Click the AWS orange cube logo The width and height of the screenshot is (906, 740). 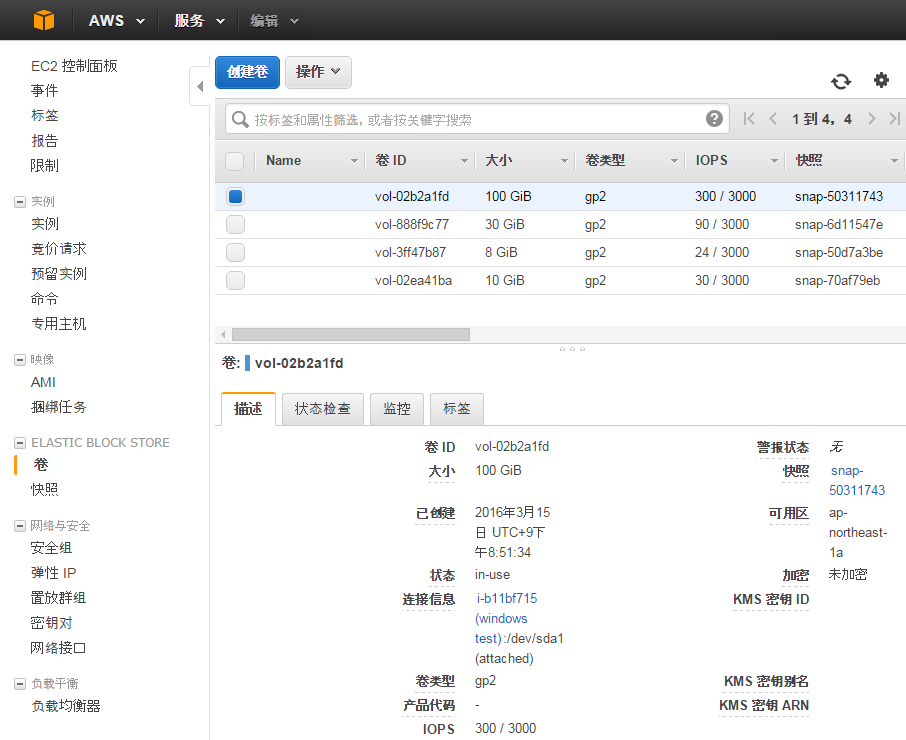point(44,20)
